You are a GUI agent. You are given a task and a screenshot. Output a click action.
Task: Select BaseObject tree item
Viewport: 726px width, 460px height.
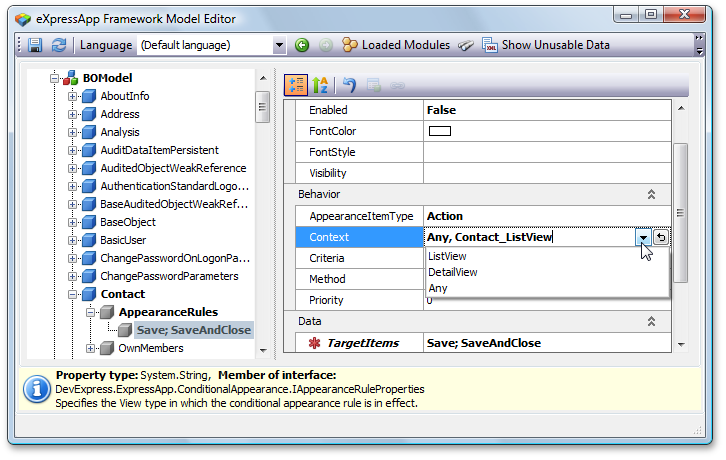(128, 222)
